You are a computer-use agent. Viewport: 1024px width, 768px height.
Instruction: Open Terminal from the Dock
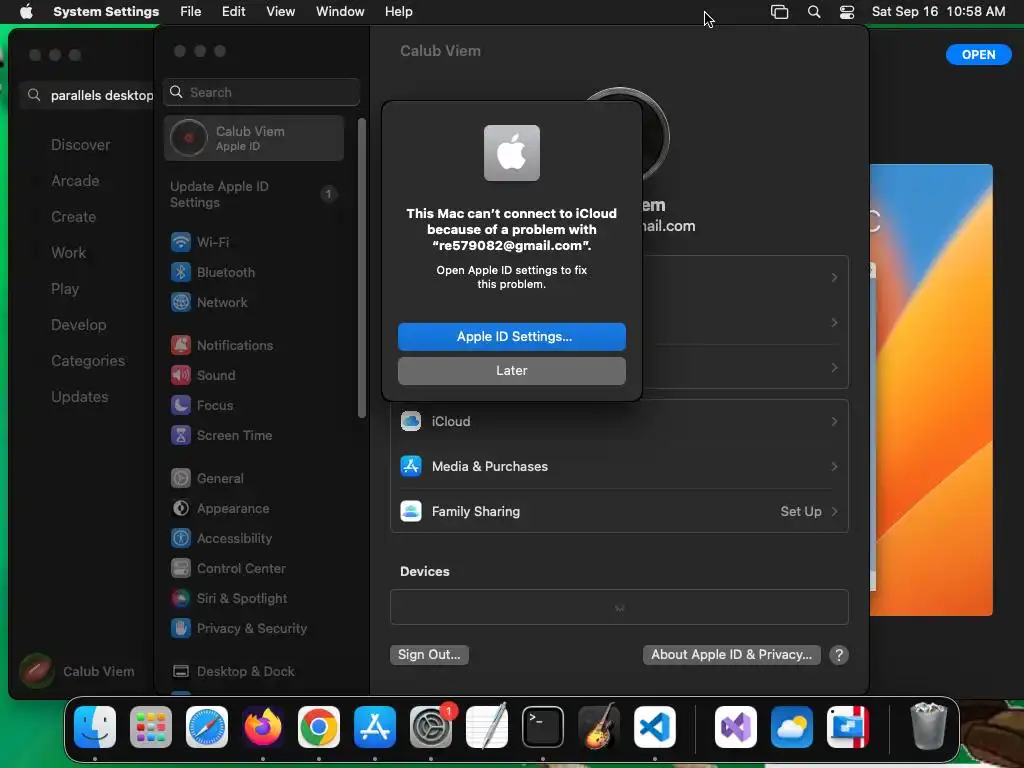543,727
